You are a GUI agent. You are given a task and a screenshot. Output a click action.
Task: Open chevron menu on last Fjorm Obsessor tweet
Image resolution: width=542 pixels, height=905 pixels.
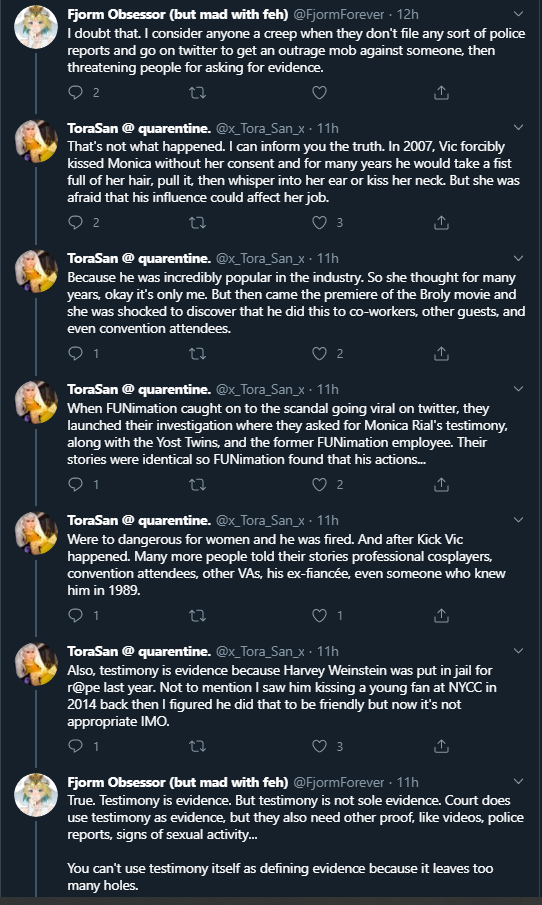pyautogui.click(x=518, y=781)
